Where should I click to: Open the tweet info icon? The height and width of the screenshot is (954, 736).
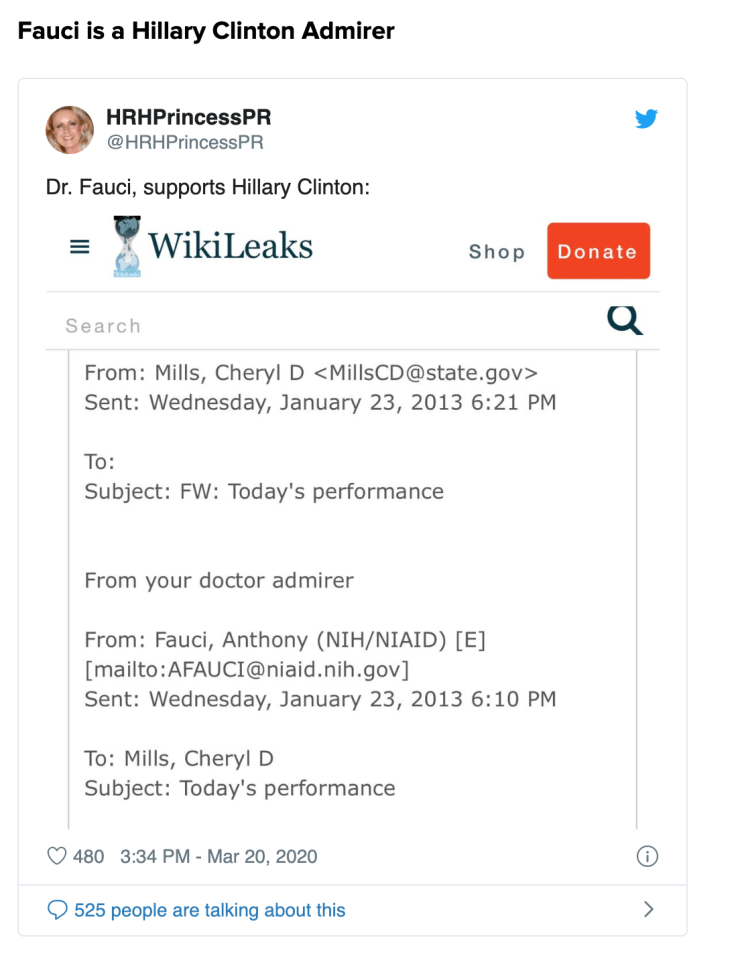[x=647, y=856]
